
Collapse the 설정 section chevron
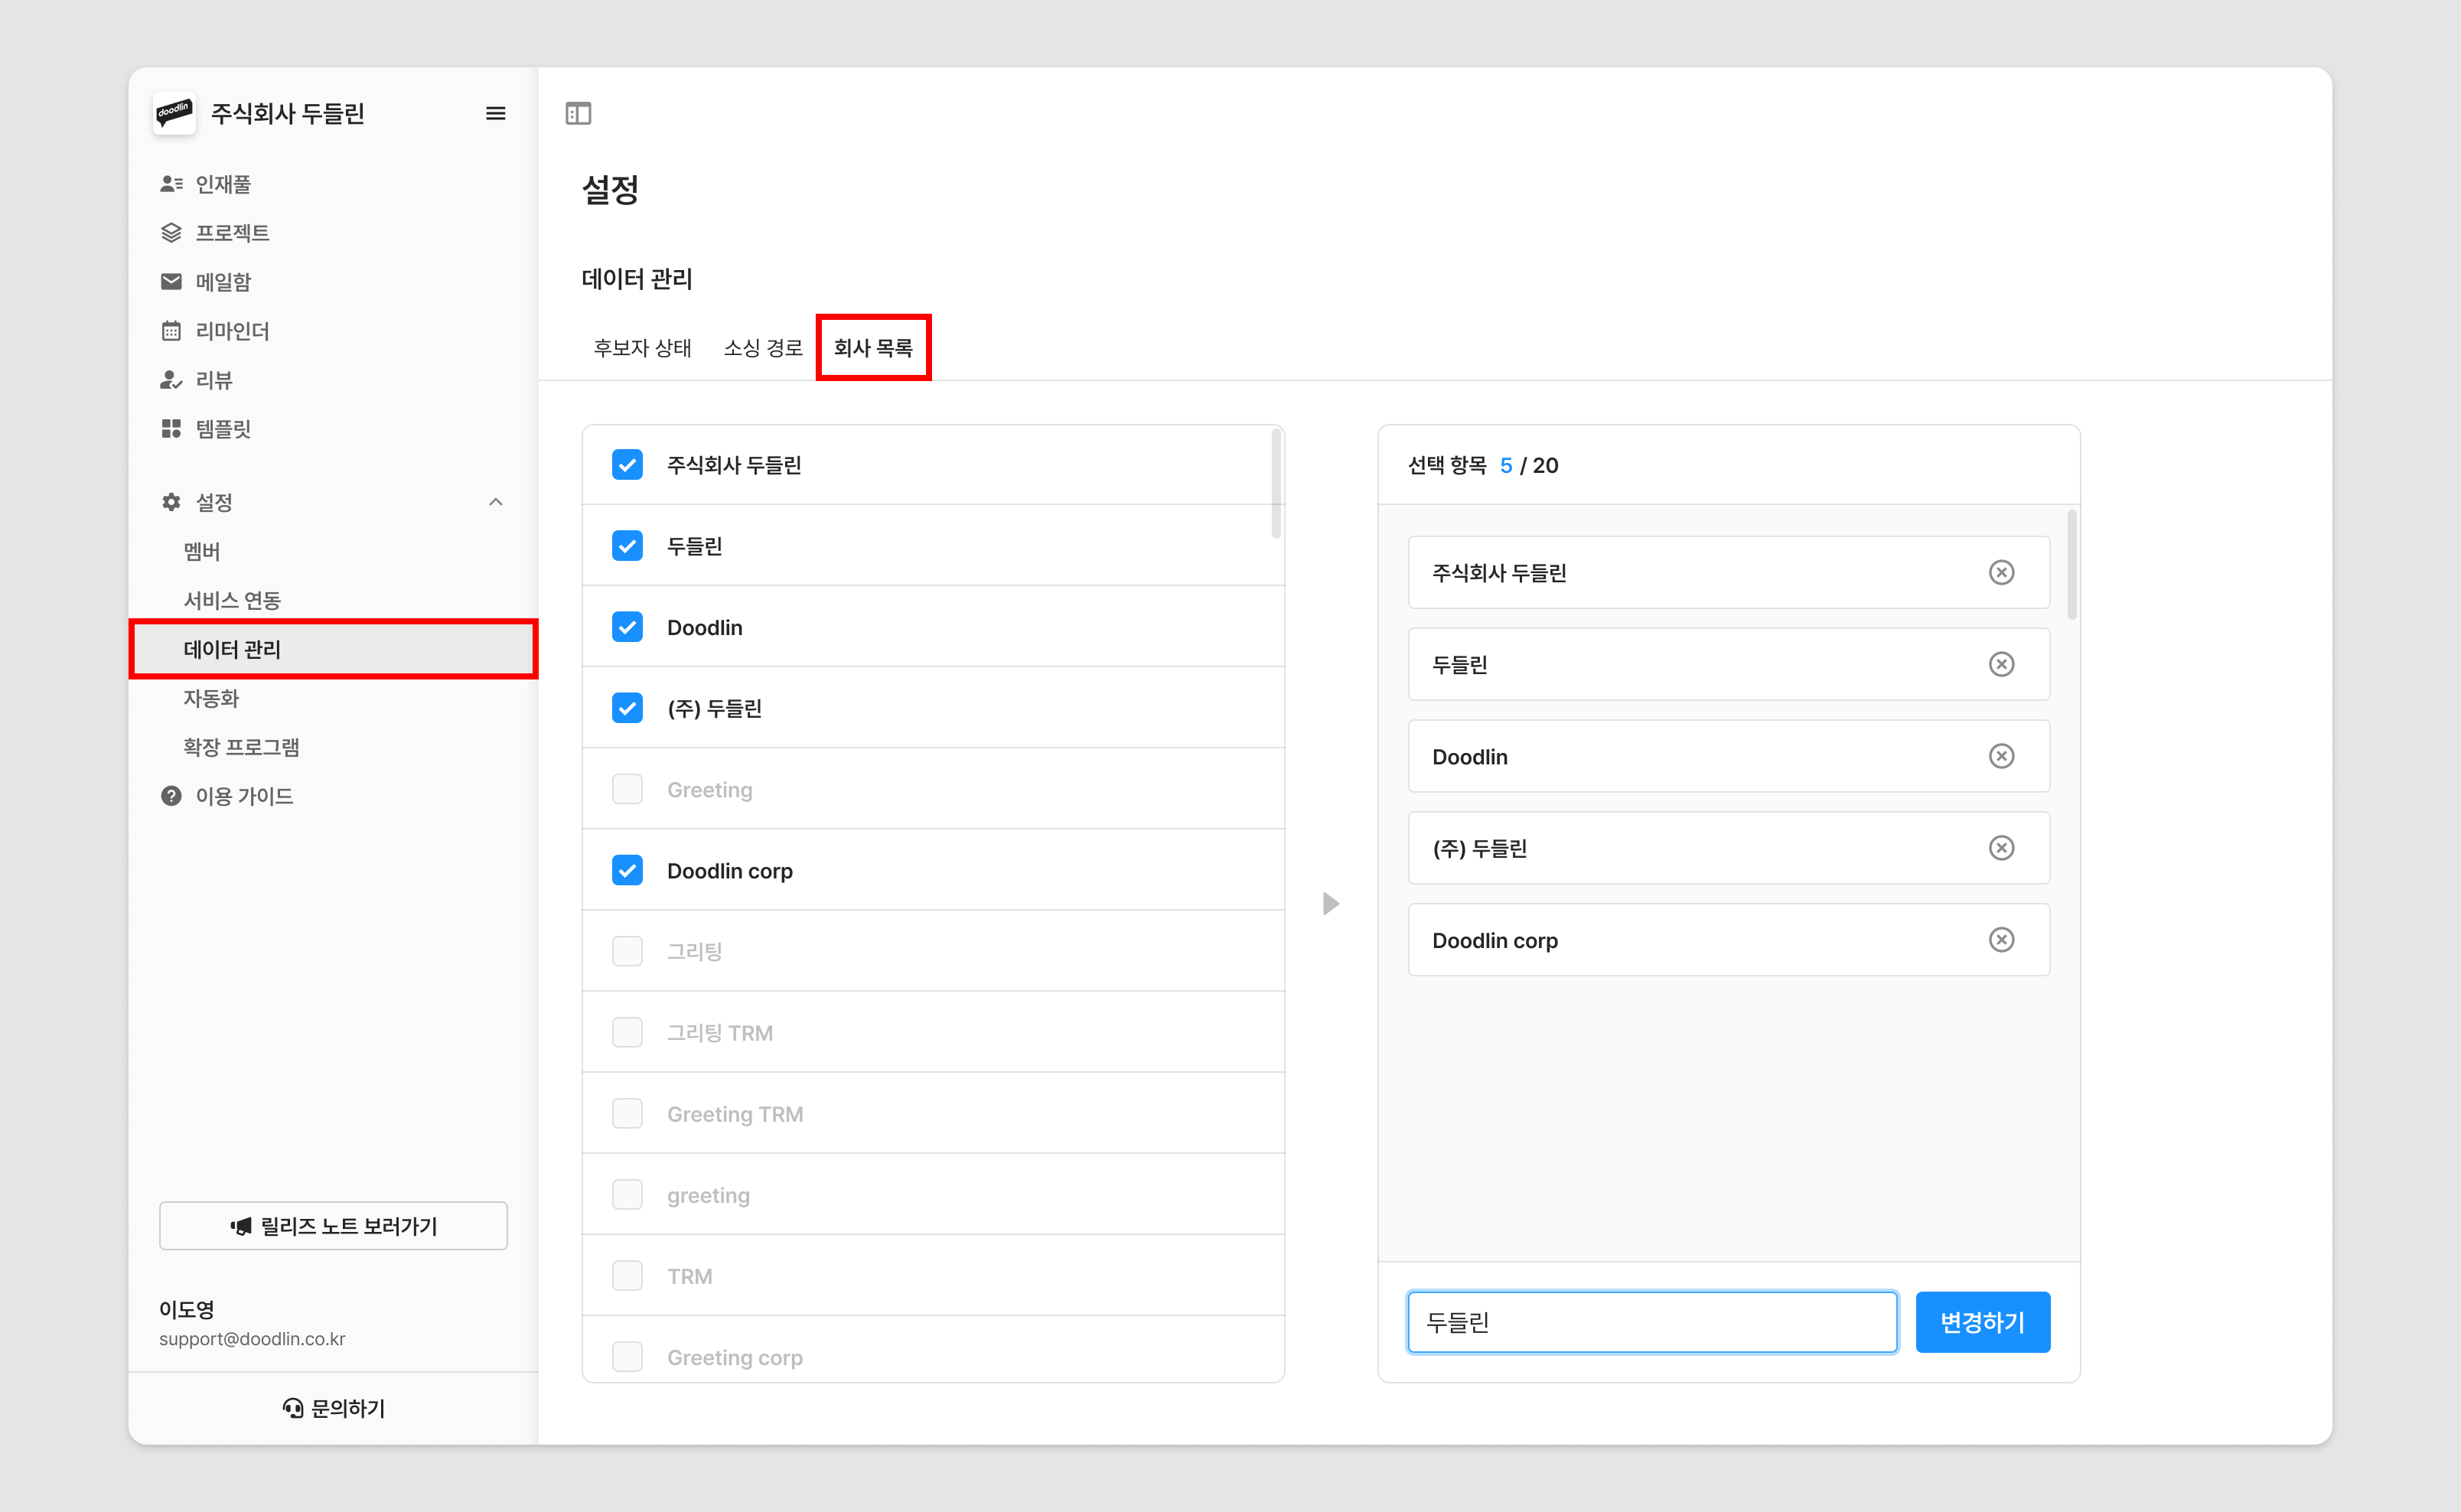(x=495, y=502)
